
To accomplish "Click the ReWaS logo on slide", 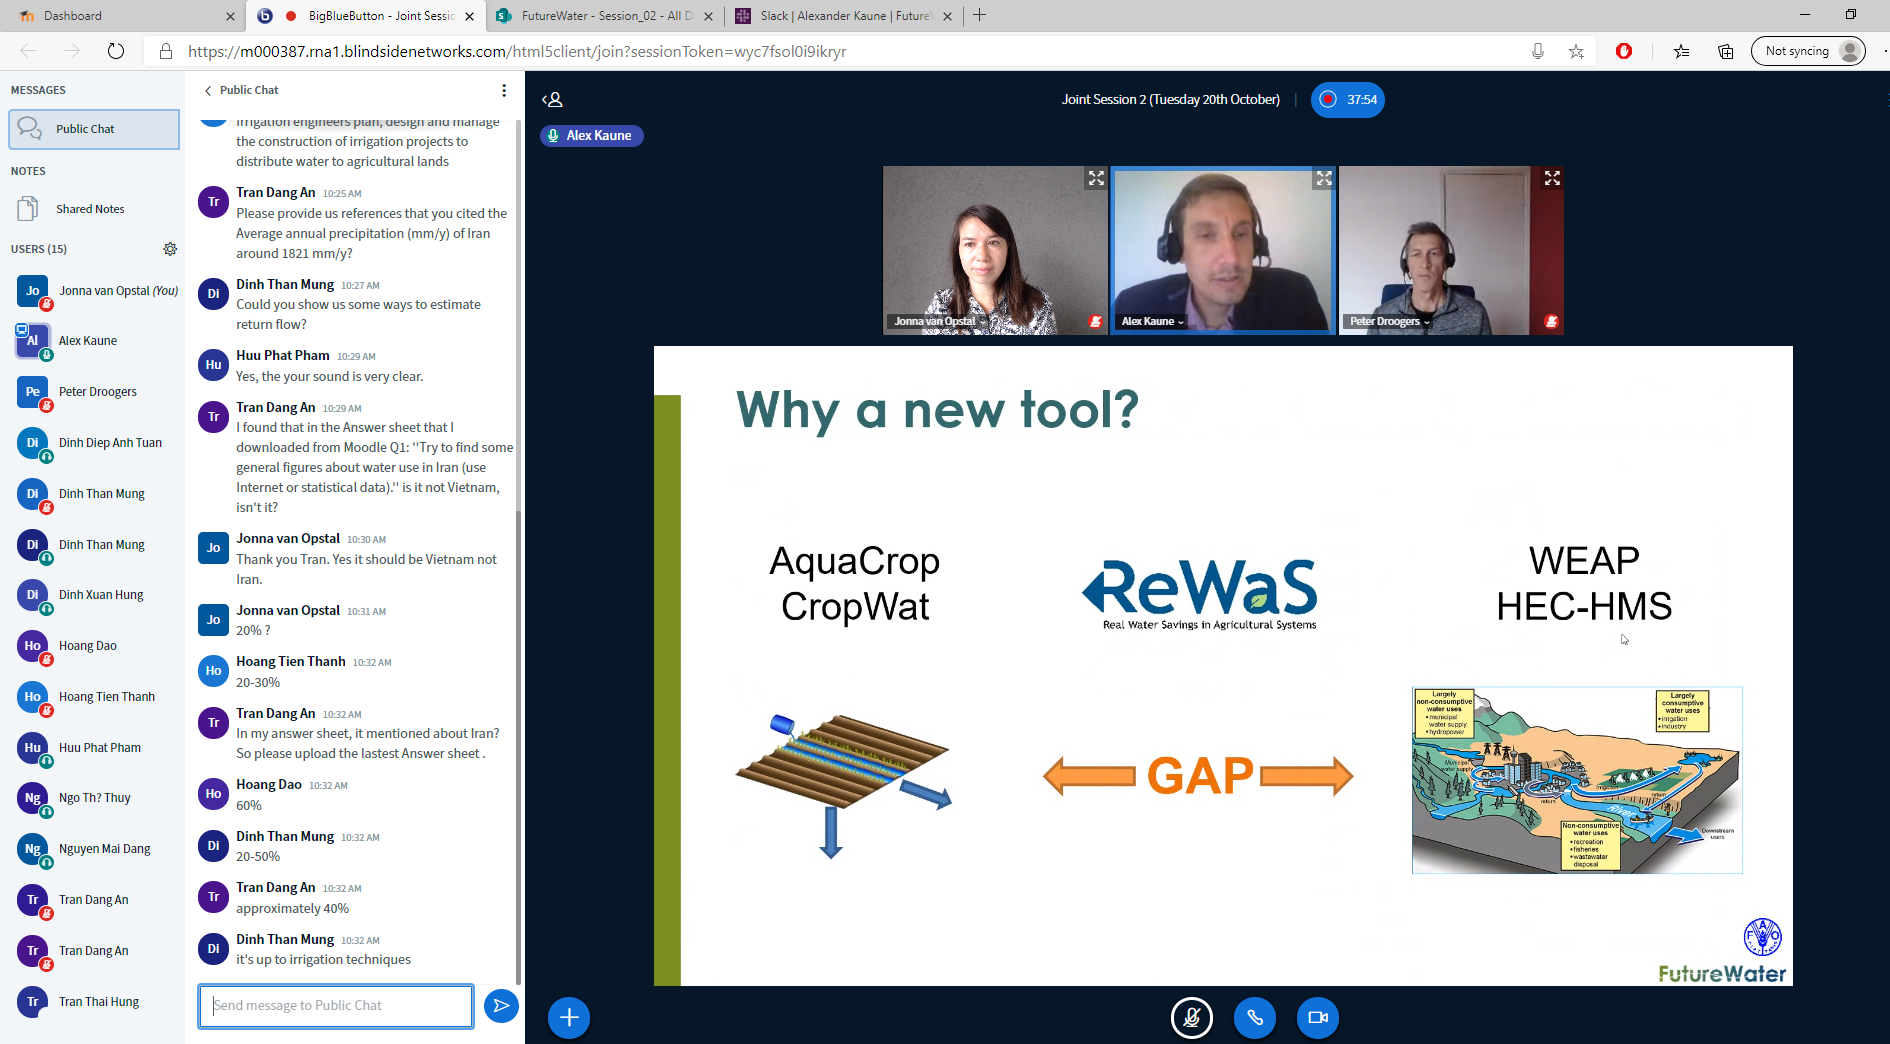I will tap(1200, 594).
